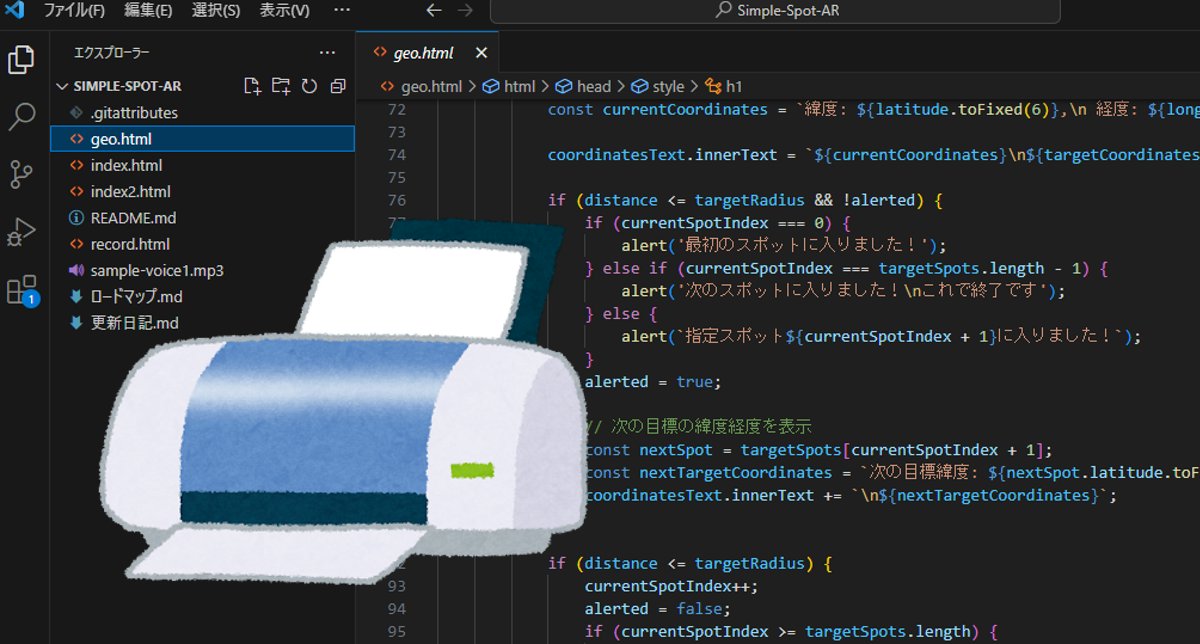Open the Extensions view with badge
Screen dimensions: 1200x644
click(21, 290)
